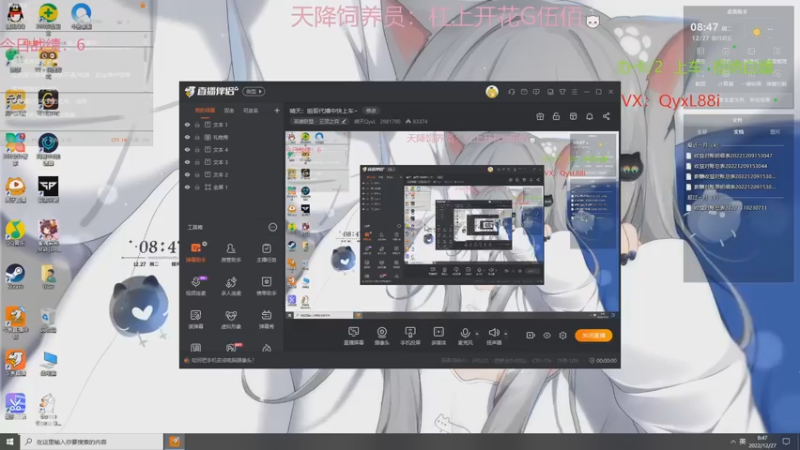Add a new scene with the plus icon
Screen dimensions: 800x450
point(277,110)
